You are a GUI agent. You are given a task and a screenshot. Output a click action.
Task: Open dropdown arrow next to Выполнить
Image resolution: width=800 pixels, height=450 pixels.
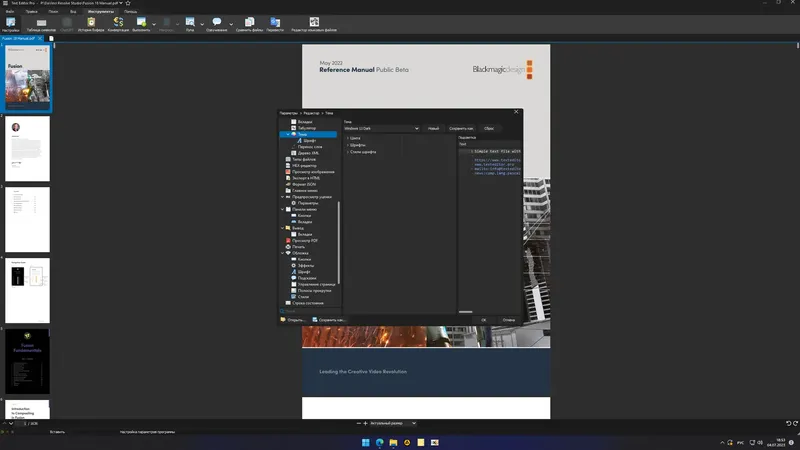pos(154,24)
